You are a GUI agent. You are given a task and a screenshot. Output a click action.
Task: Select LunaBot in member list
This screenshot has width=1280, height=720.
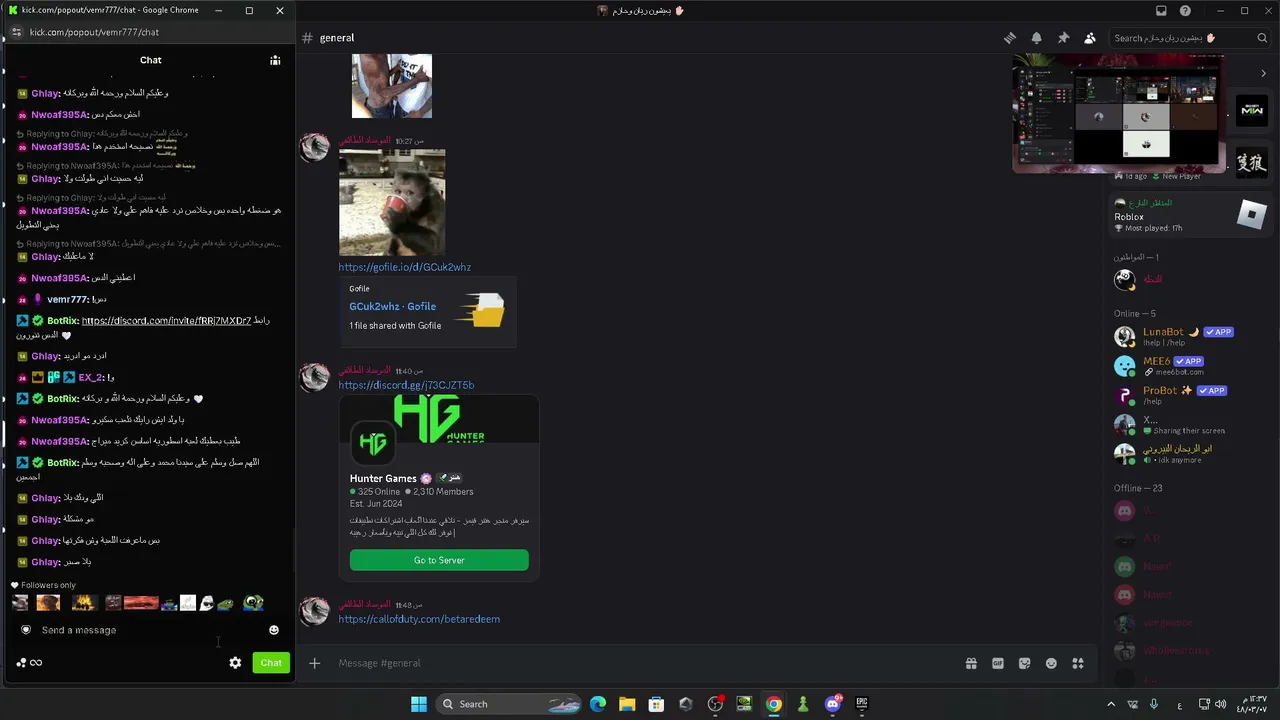[x=1188, y=336]
